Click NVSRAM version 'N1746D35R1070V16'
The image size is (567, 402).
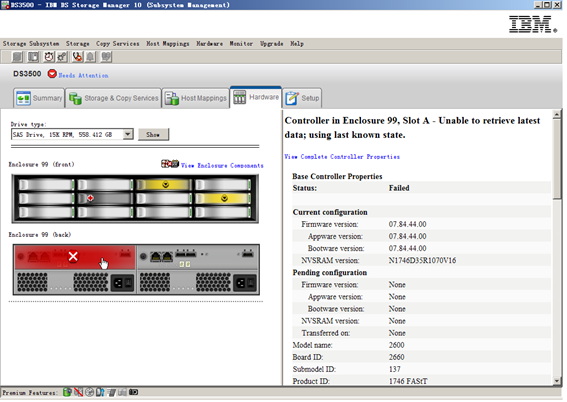tap(422, 261)
